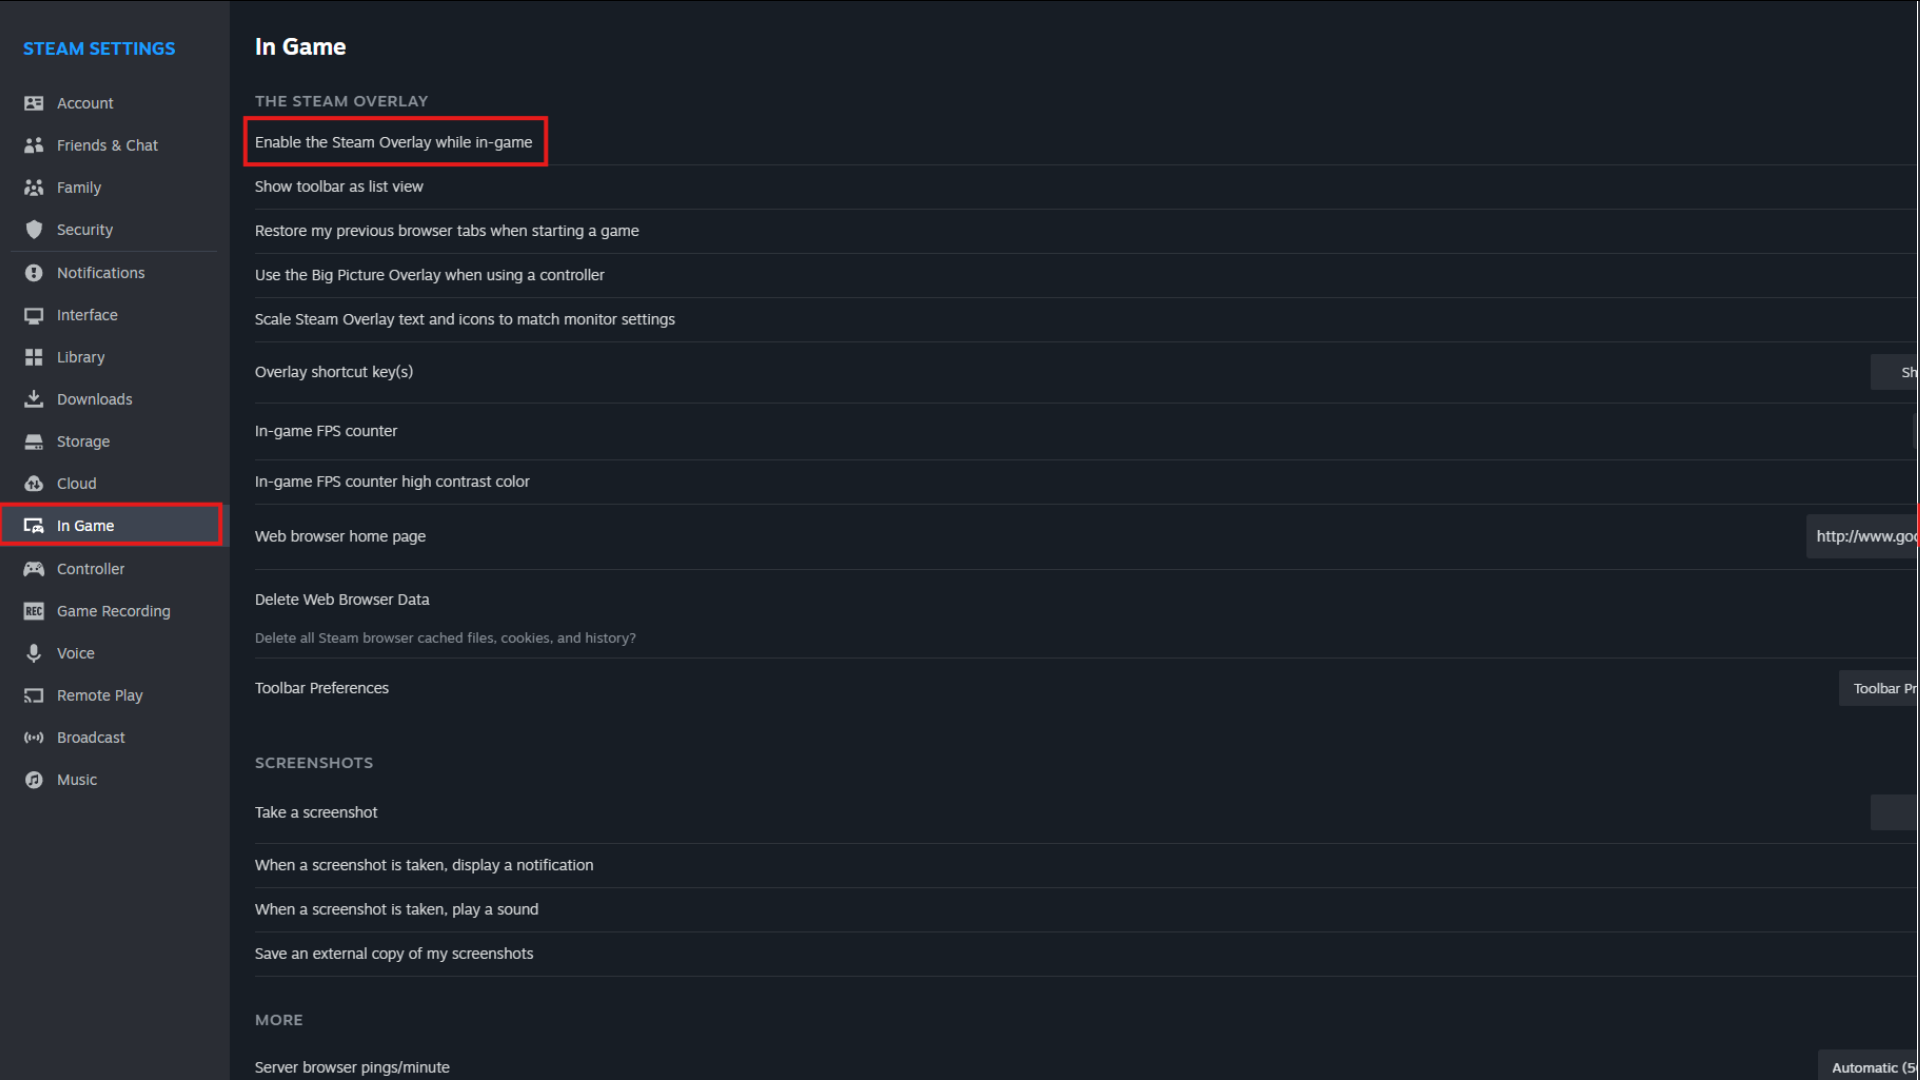Click the Security shield icon

point(34,229)
